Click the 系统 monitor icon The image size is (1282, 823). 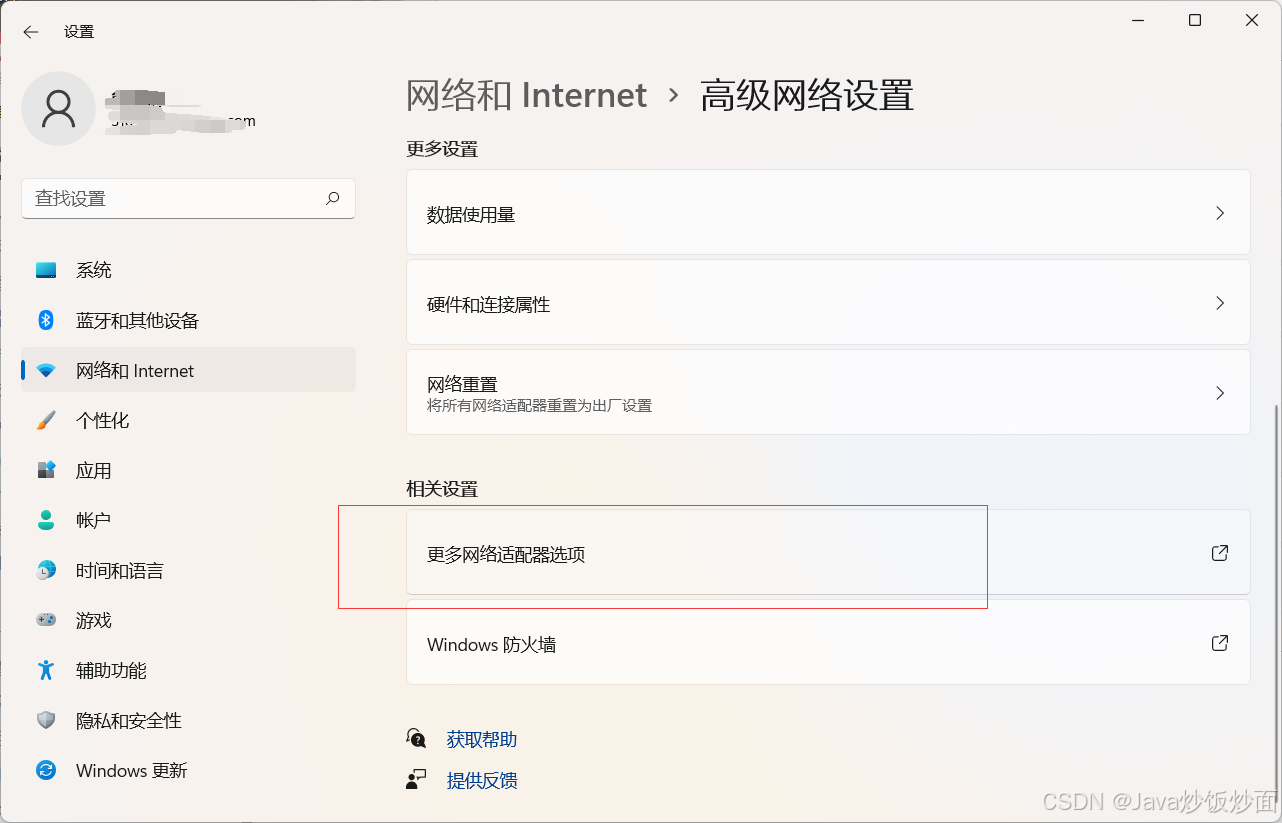(46, 270)
